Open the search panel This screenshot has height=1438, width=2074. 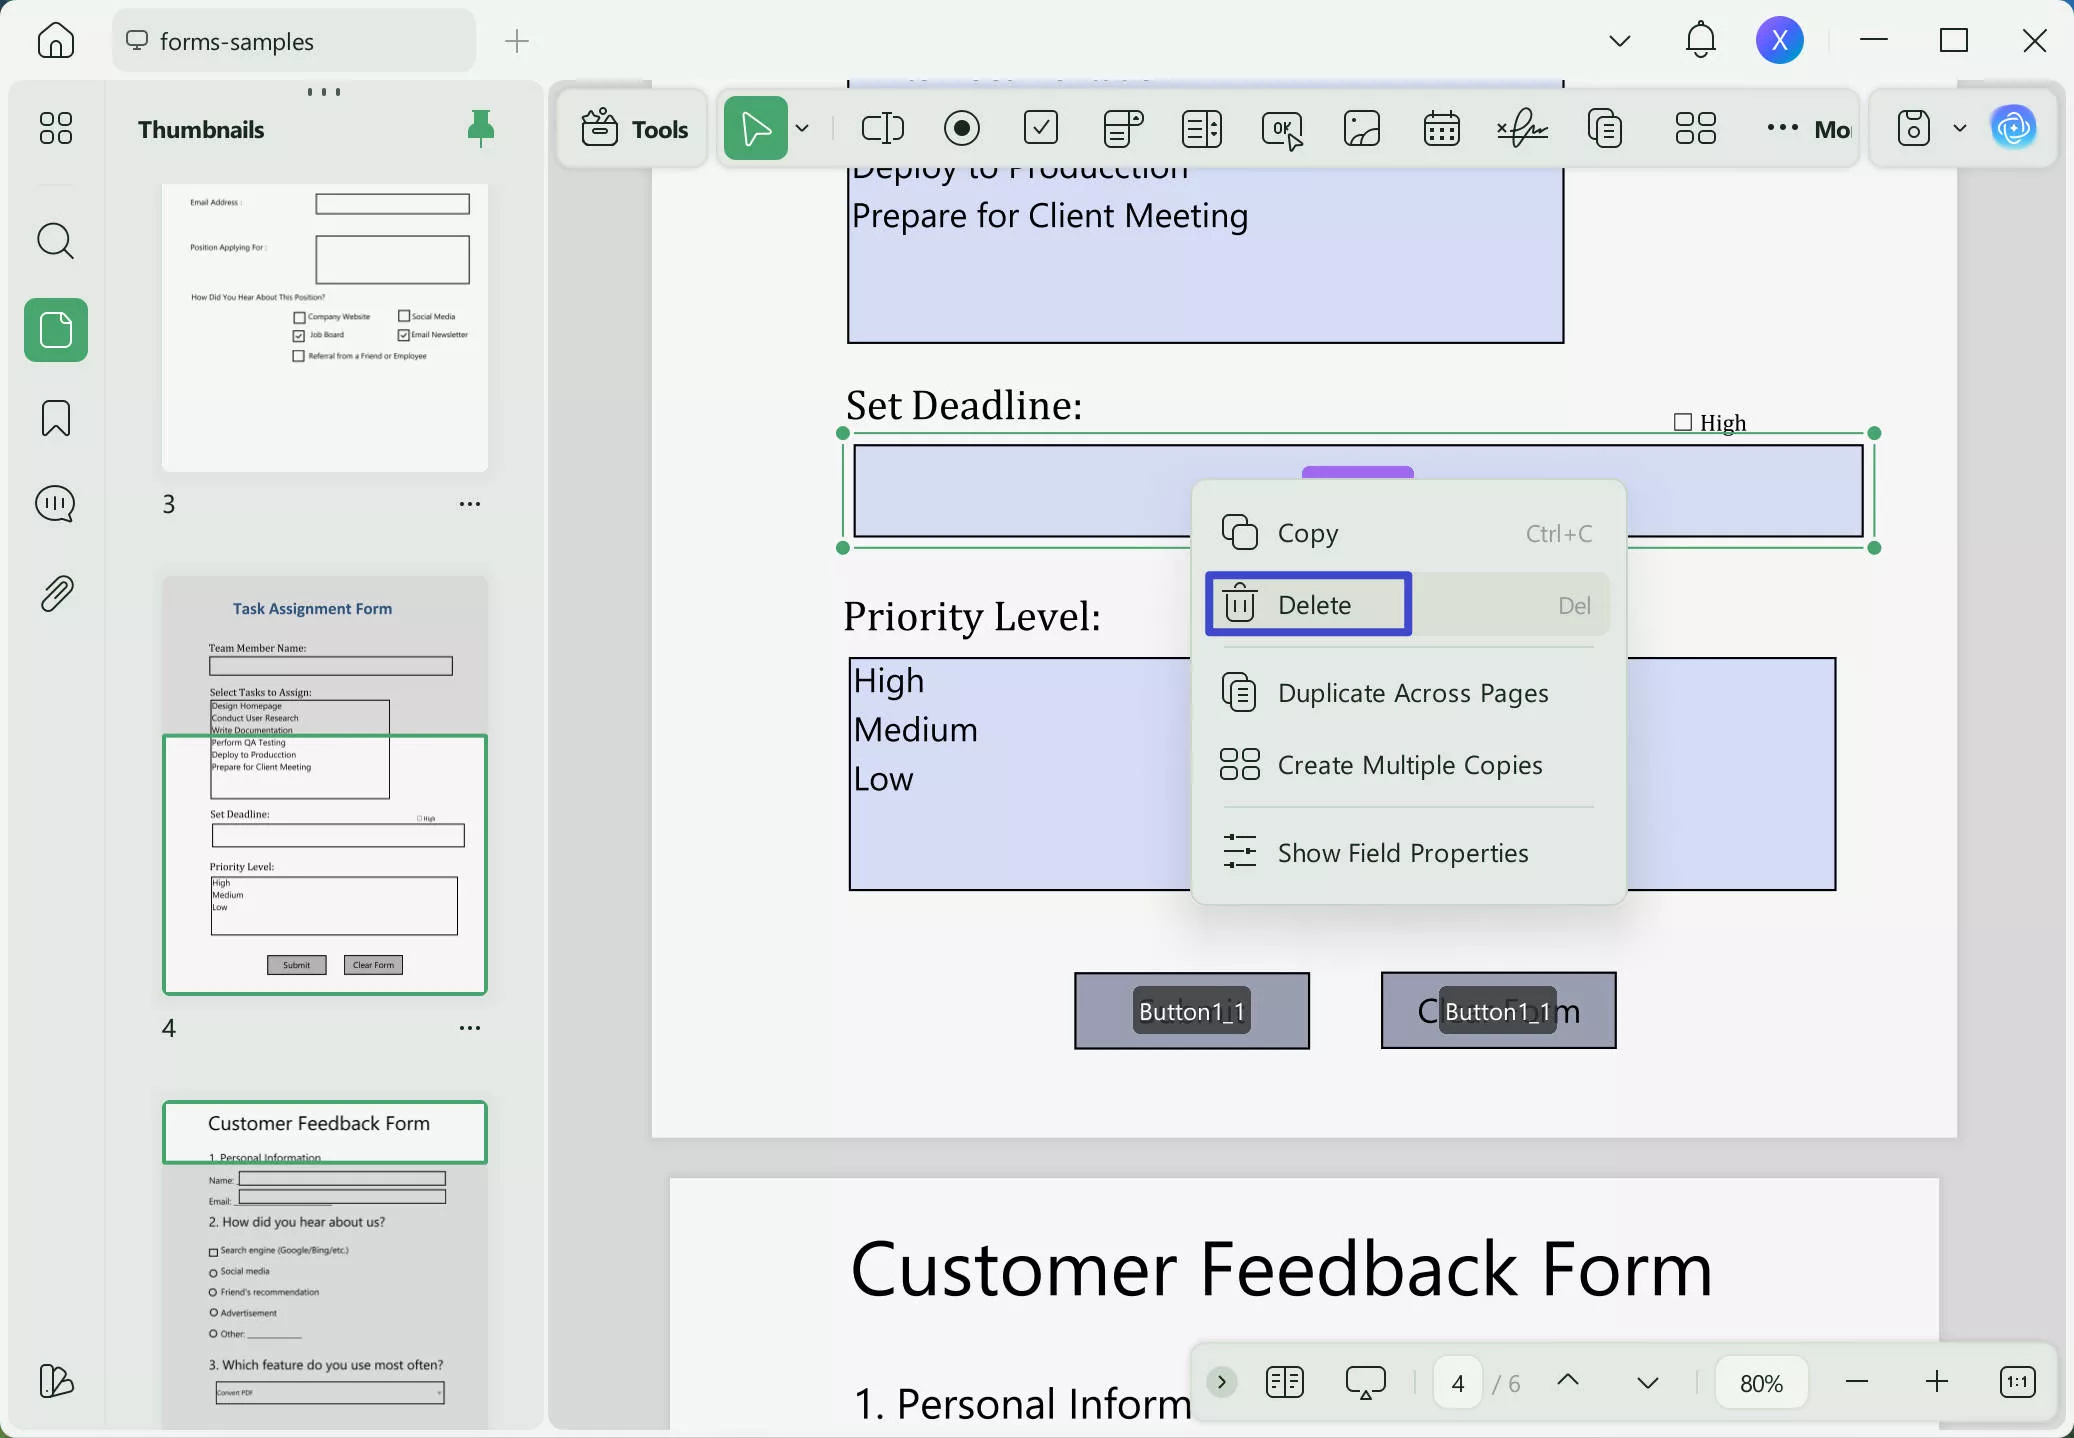coord(56,241)
